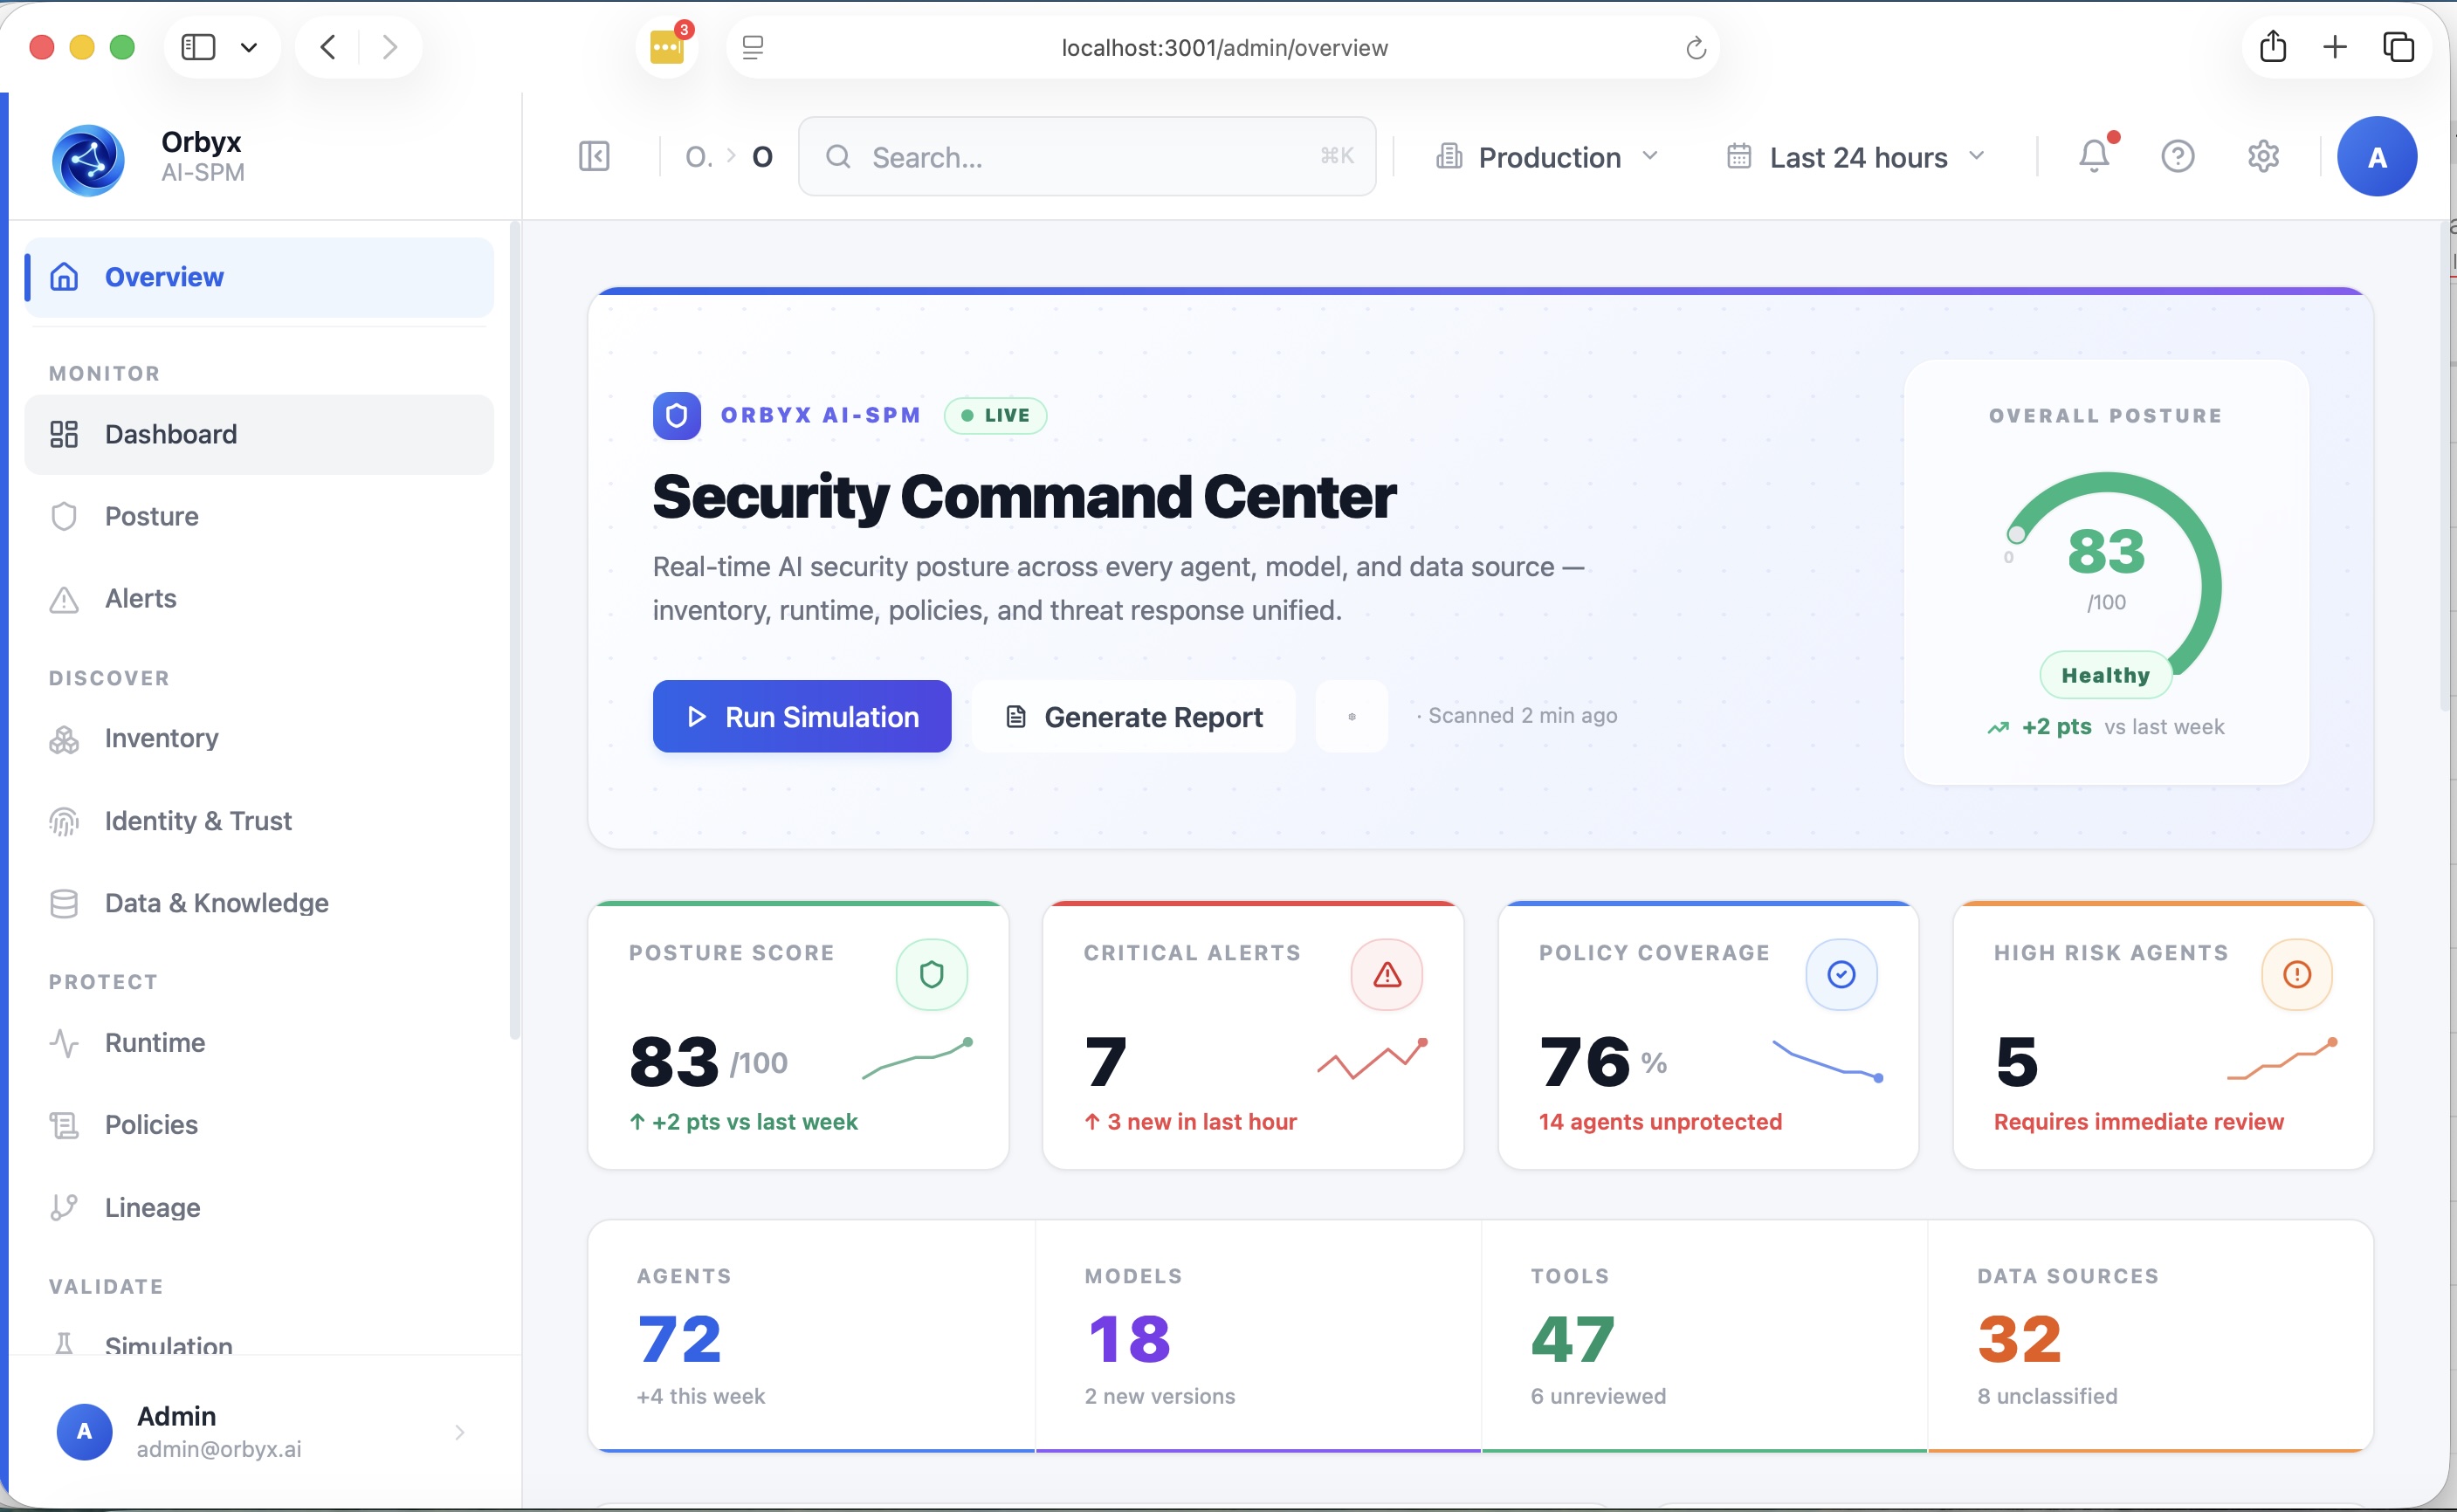Click the Policy Coverage check icon
The height and width of the screenshot is (1512, 2457).
click(1841, 974)
